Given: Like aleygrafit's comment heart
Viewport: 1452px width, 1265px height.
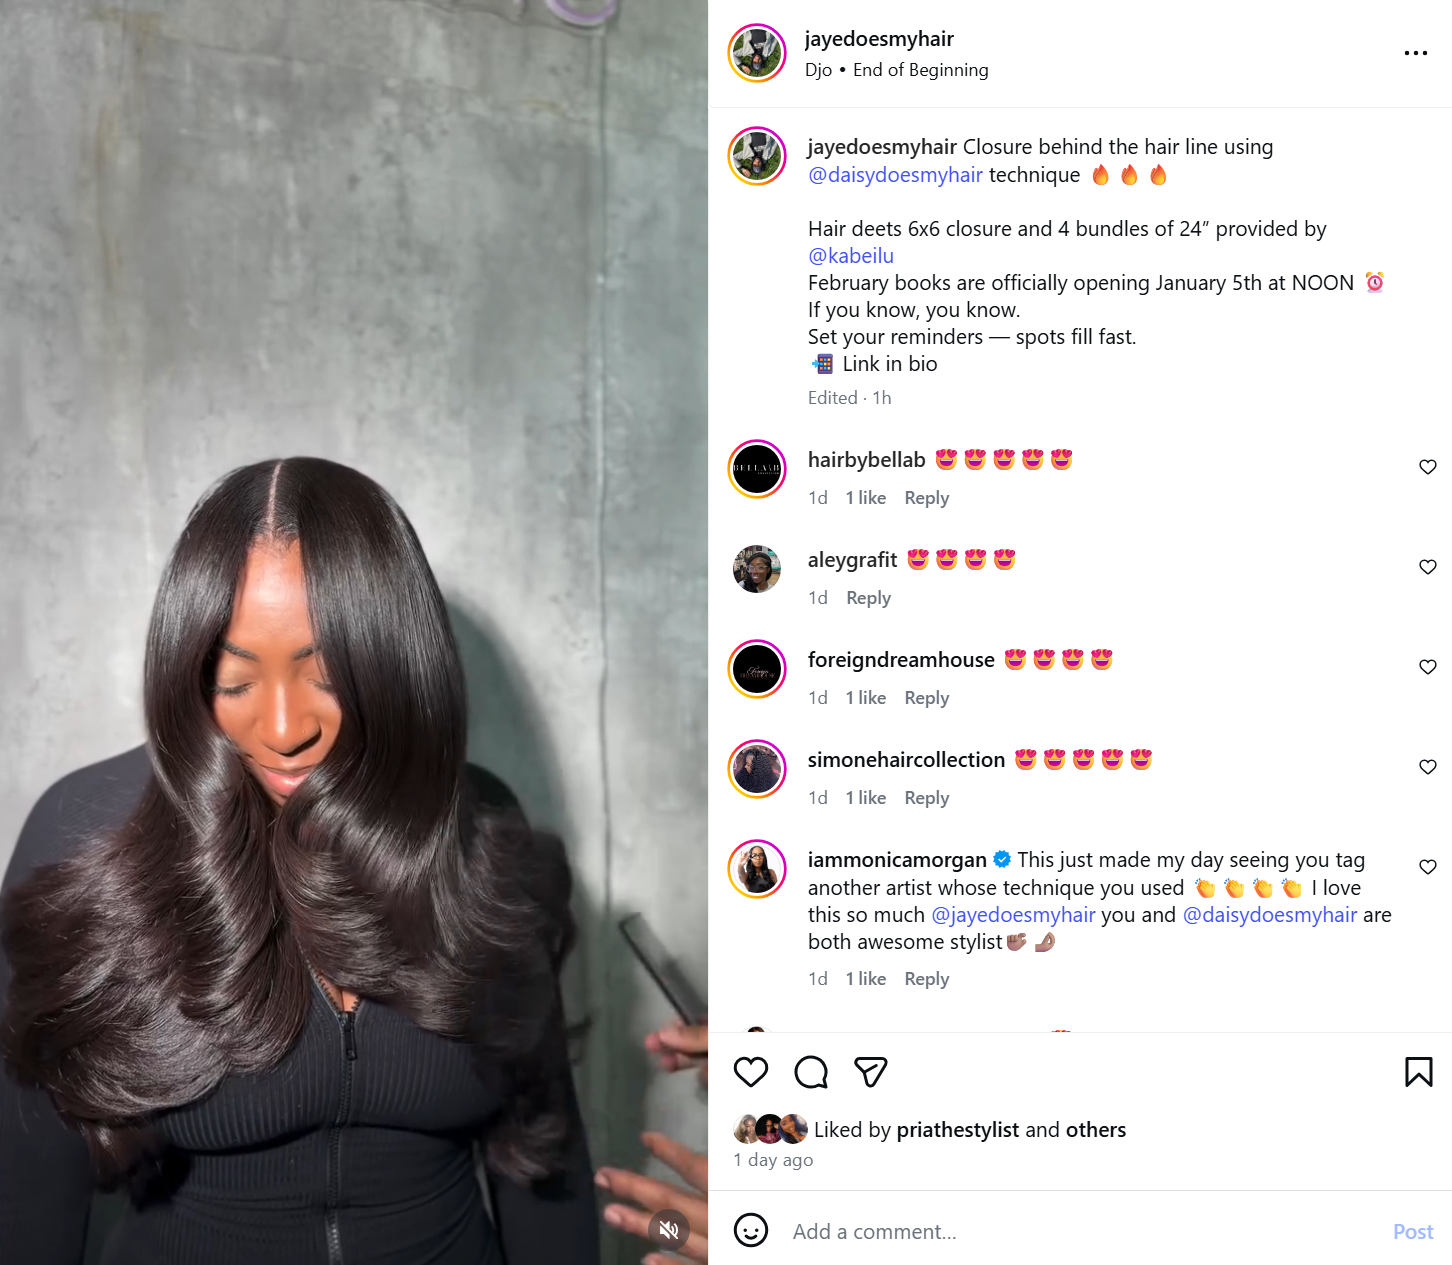Looking at the screenshot, I should 1428,567.
